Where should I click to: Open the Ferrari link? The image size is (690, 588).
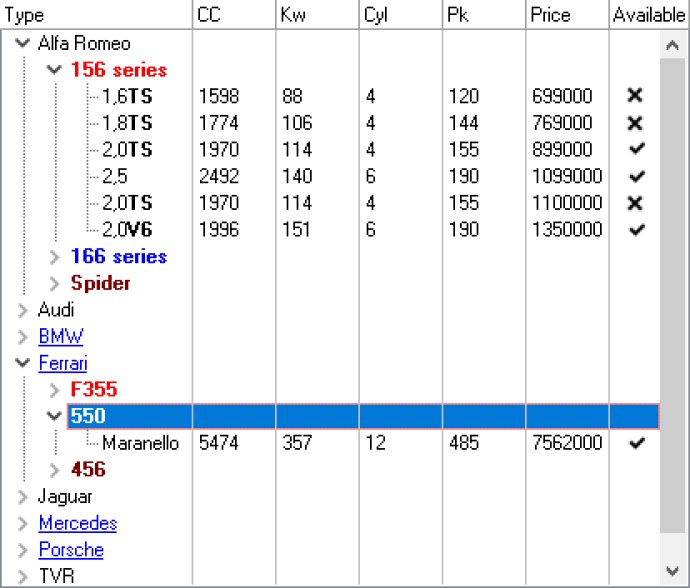click(63, 364)
